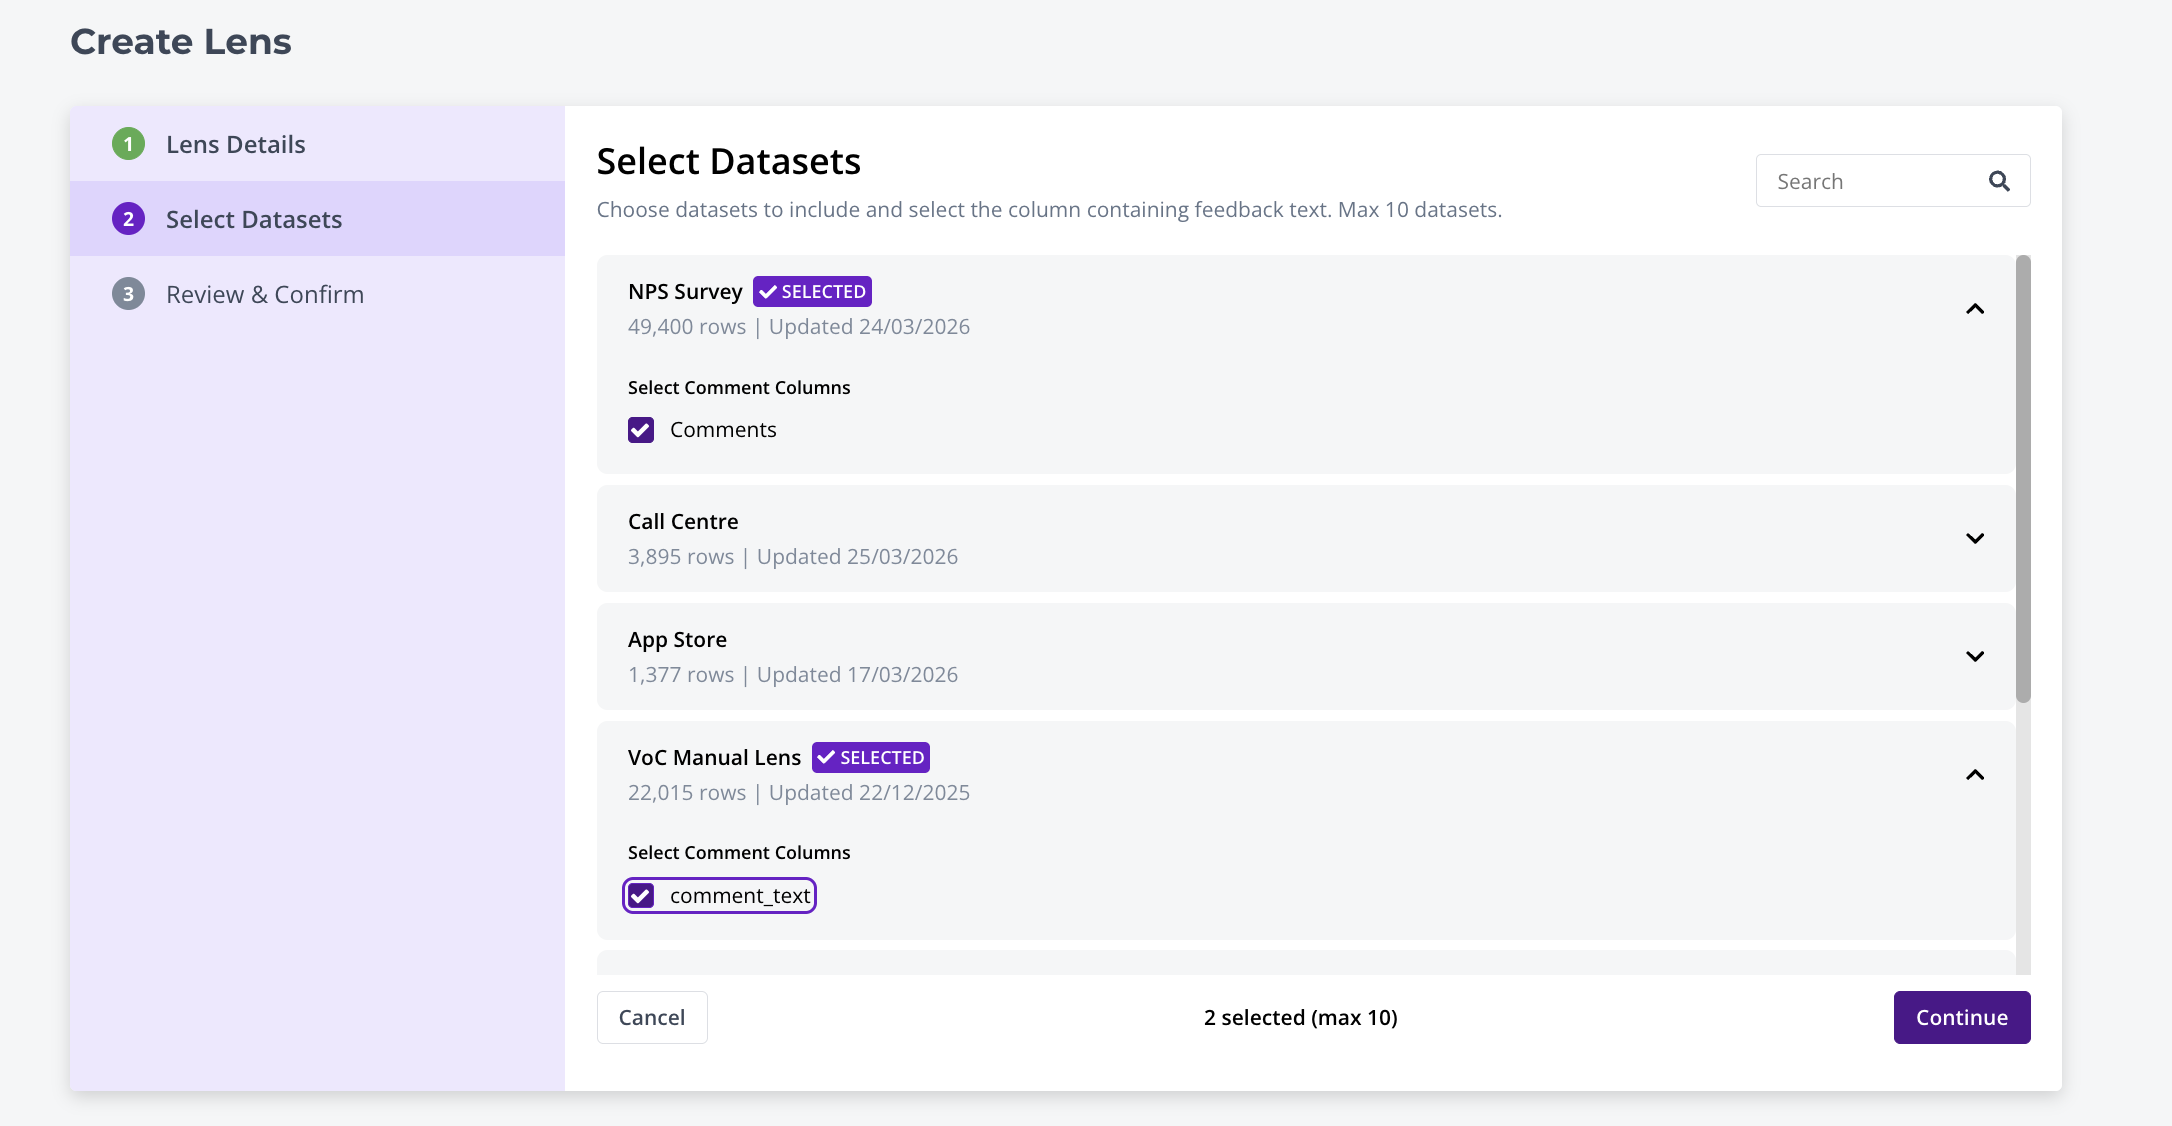Image resolution: width=2172 pixels, height=1126 pixels.
Task: Go to the Lens Details step
Action: click(235, 144)
